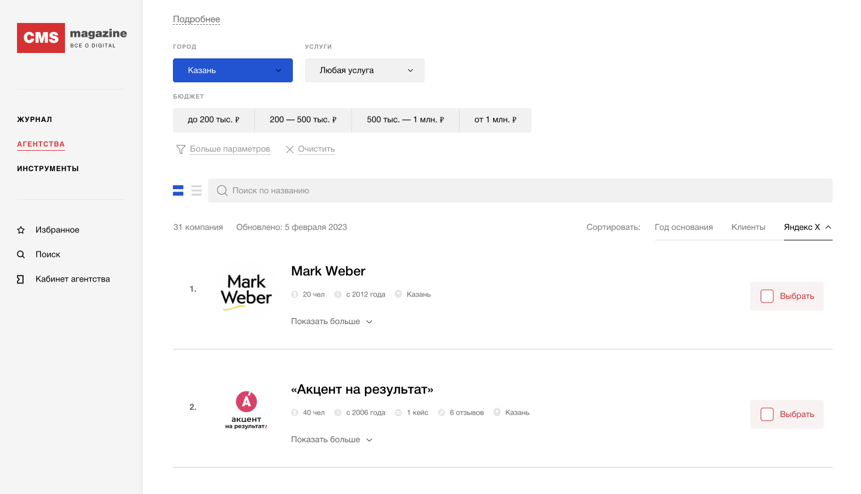Image resolution: width=861 pixels, height=494 pixels.
Task: Click the X icon next to Очистить
Action: click(x=289, y=149)
